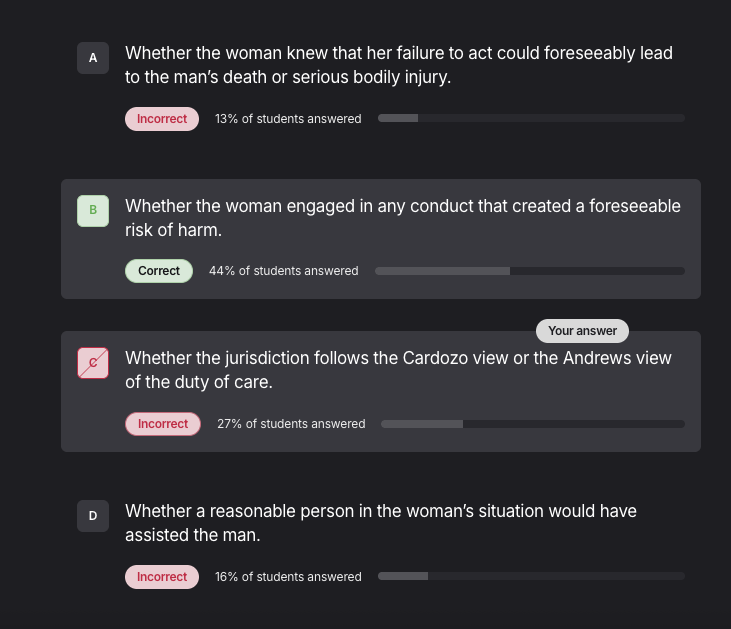This screenshot has height=629, width=731.
Task: Click the 27% answer progress bar
Action: click(x=532, y=424)
